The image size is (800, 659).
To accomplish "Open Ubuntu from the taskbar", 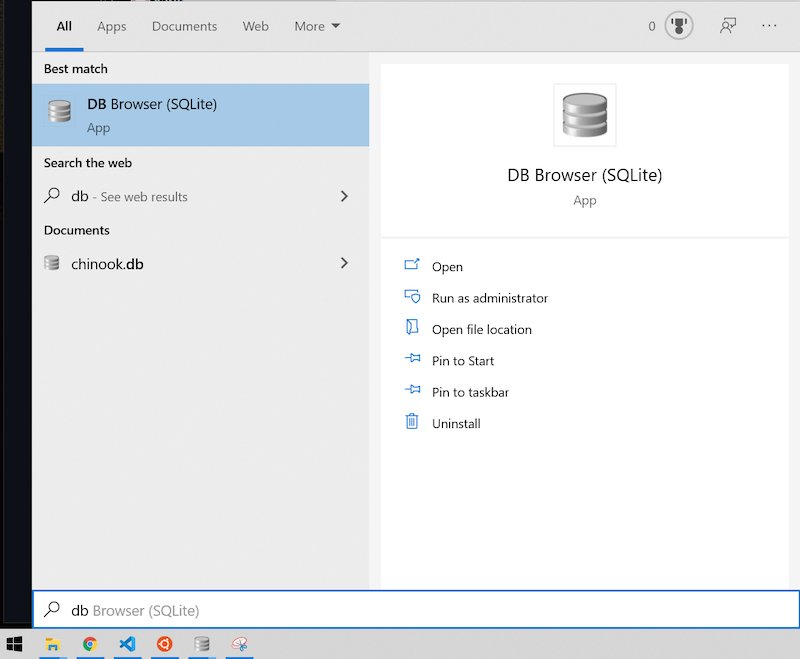I will point(164,645).
